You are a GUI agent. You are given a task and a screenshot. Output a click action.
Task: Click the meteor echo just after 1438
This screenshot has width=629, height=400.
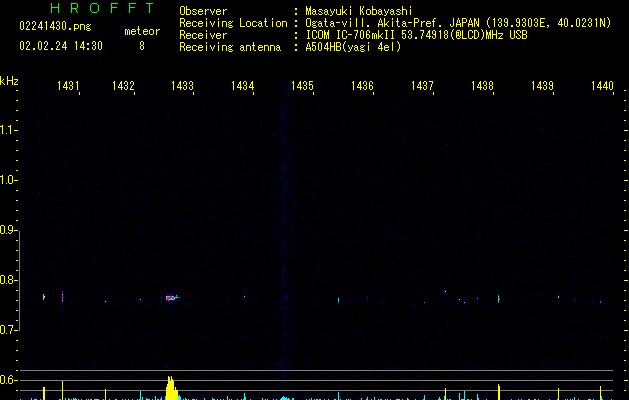coord(499,298)
